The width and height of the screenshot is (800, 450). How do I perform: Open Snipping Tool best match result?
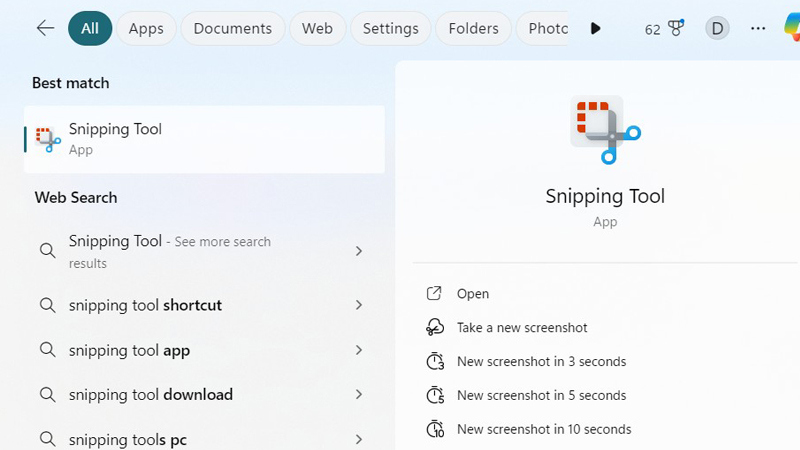(204, 139)
